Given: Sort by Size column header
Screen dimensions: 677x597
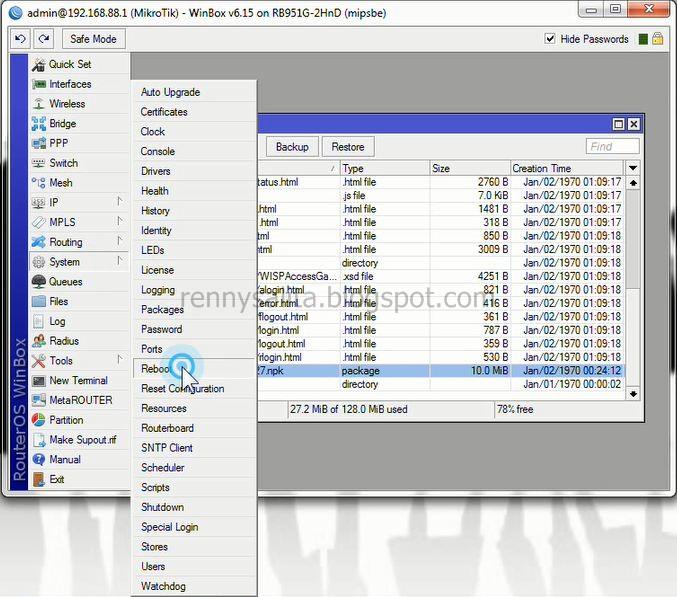Looking at the screenshot, I should pos(470,168).
